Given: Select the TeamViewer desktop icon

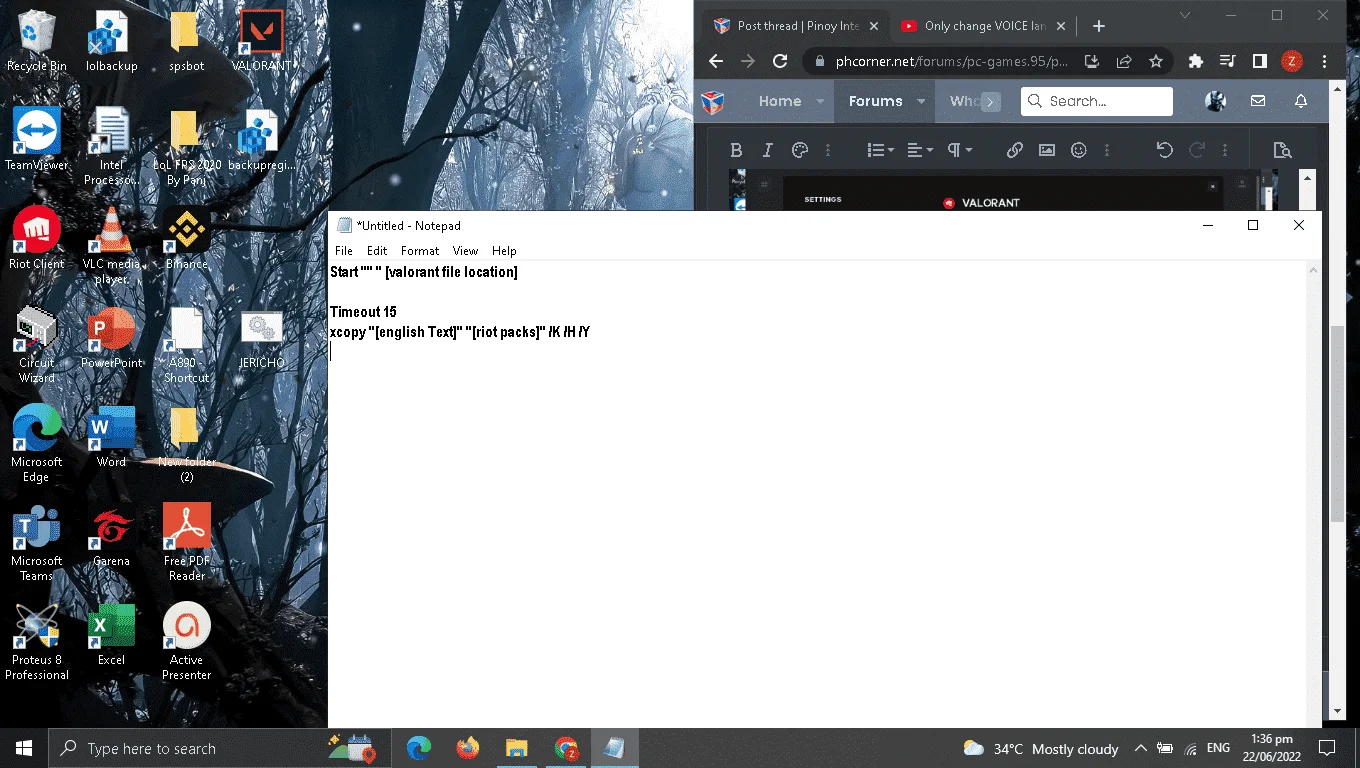Looking at the screenshot, I should tap(37, 139).
